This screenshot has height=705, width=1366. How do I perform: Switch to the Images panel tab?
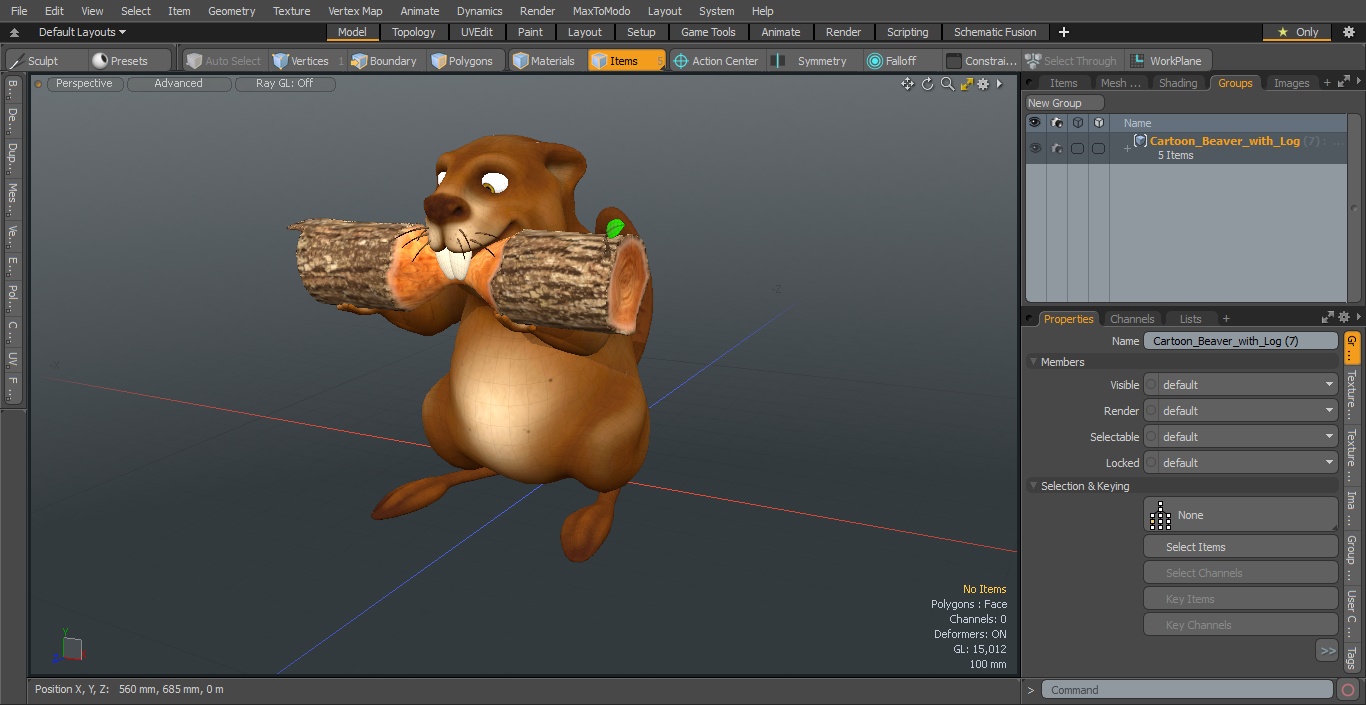pyautogui.click(x=1291, y=83)
